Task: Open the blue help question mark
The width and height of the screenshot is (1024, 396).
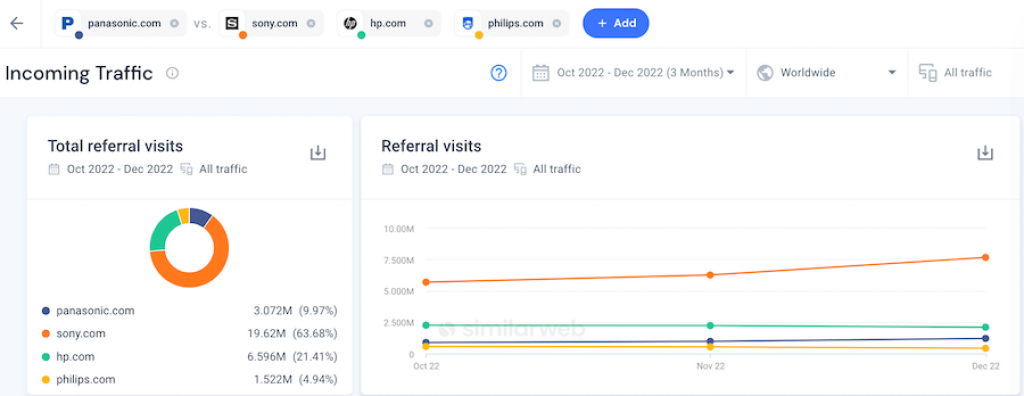Action: 499,73
